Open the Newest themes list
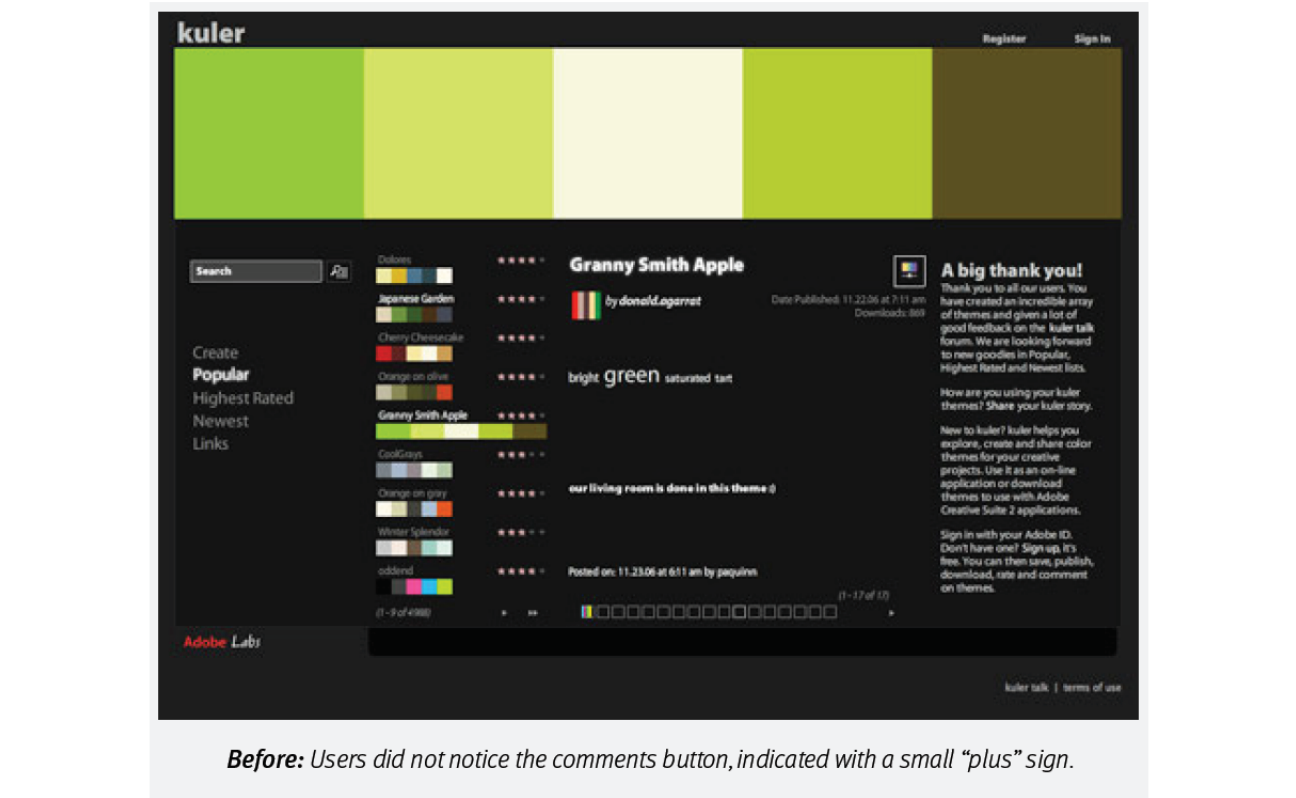 point(220,421)
